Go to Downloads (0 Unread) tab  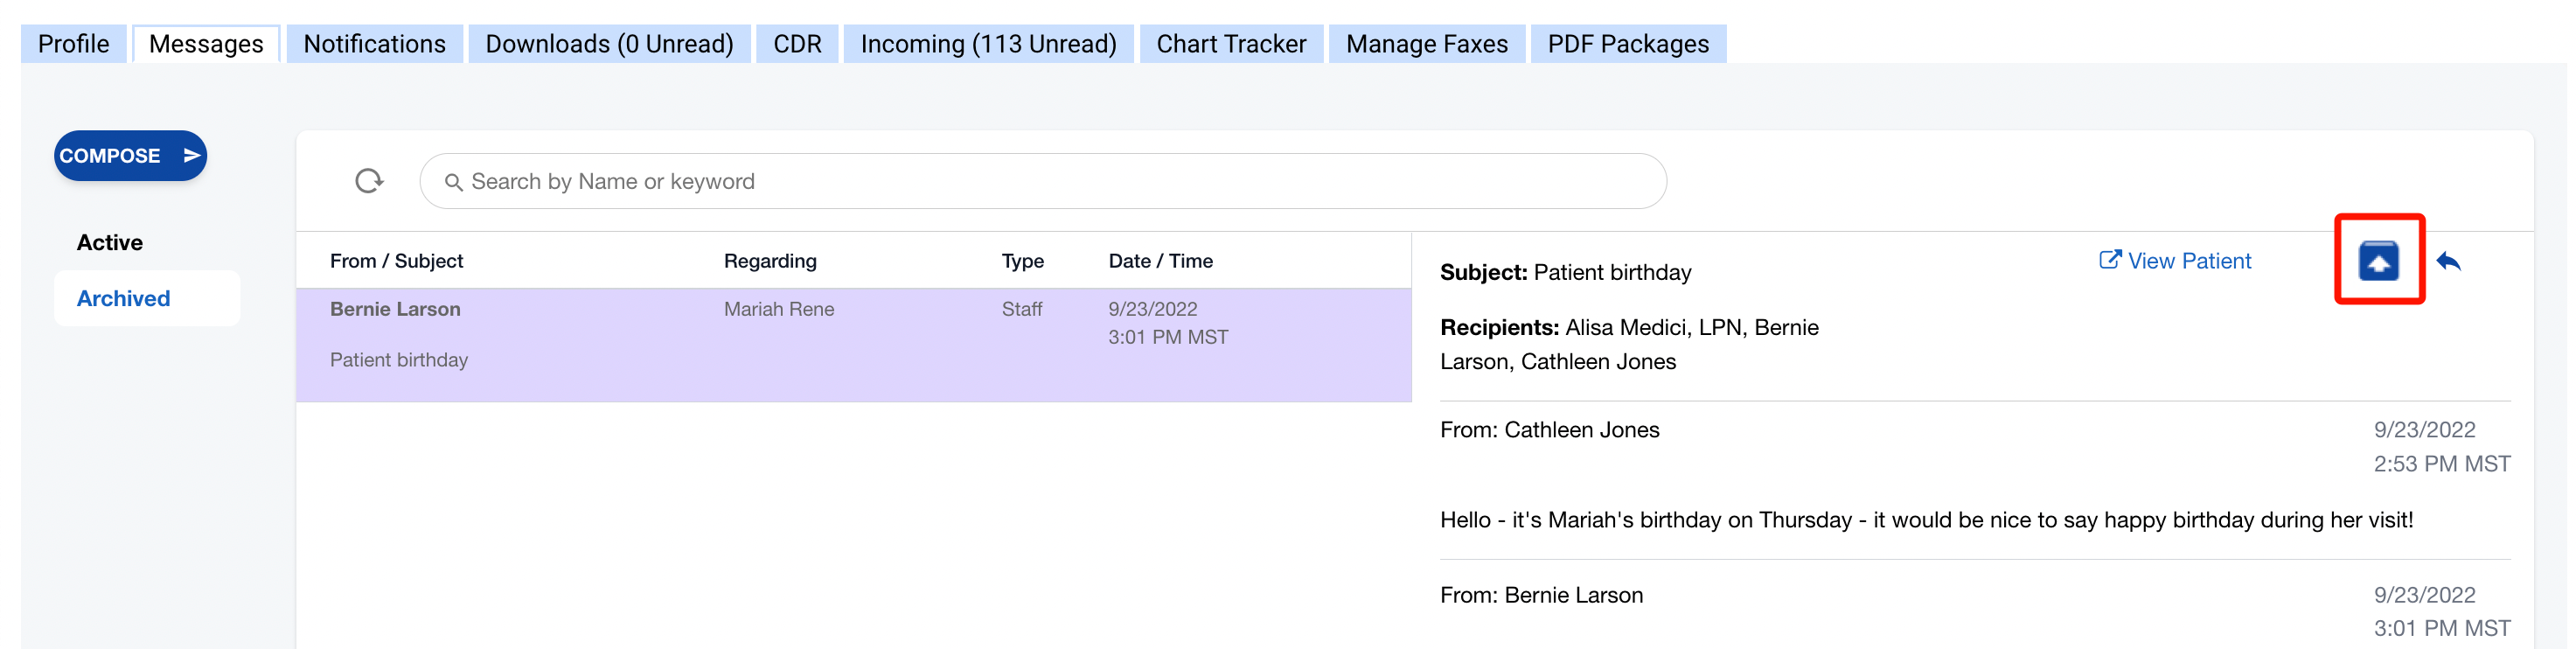pos(609,44)
